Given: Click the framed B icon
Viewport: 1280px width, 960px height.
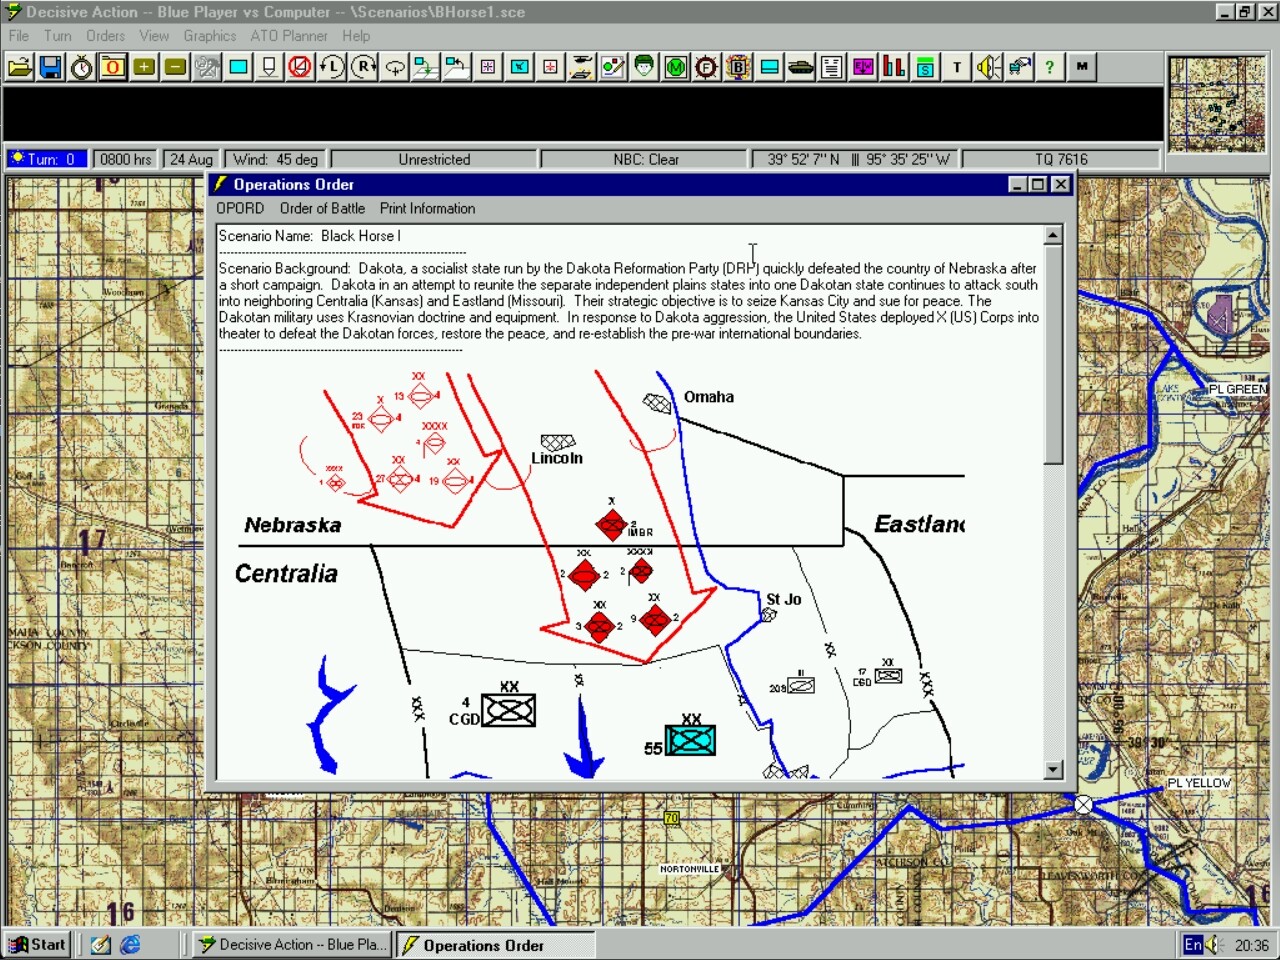Looking at the screenshot, I should [x=738, y=67].
